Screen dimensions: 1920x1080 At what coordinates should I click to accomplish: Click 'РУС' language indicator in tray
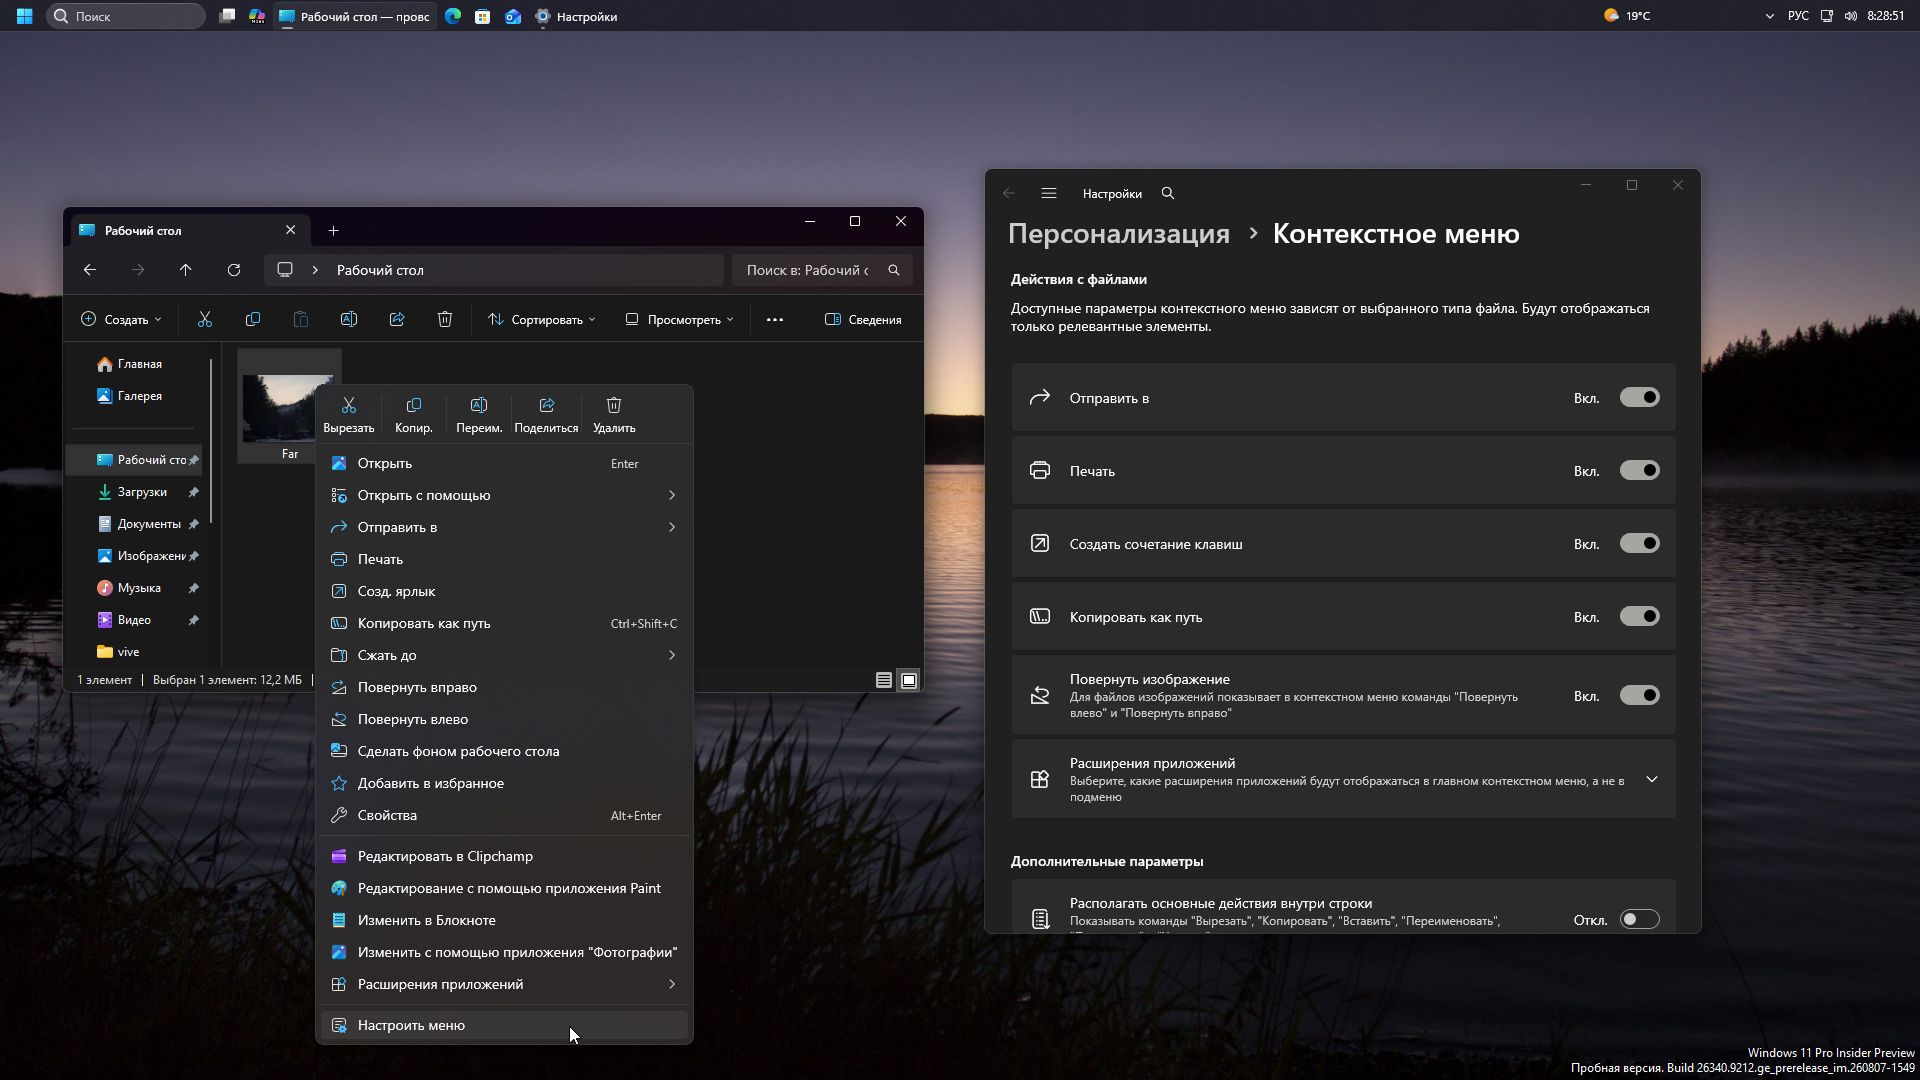point(1798,16)
